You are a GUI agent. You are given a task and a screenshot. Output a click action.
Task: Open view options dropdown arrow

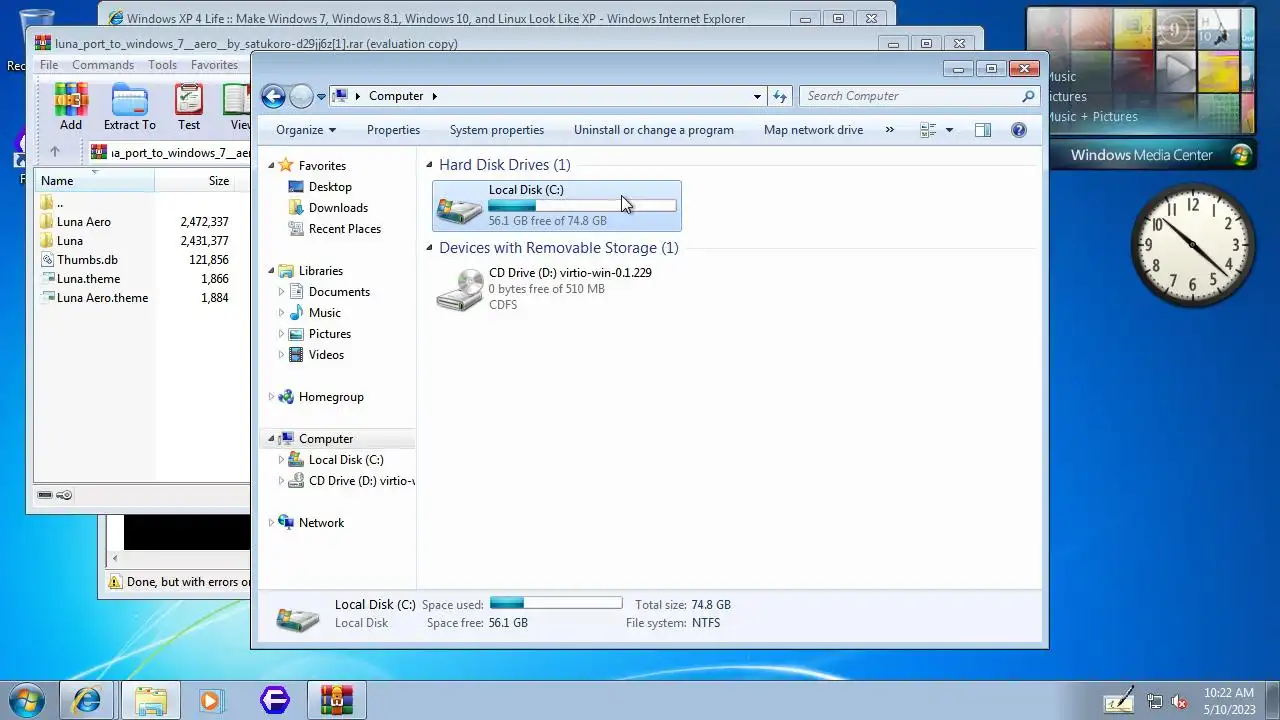coord(949,130)
